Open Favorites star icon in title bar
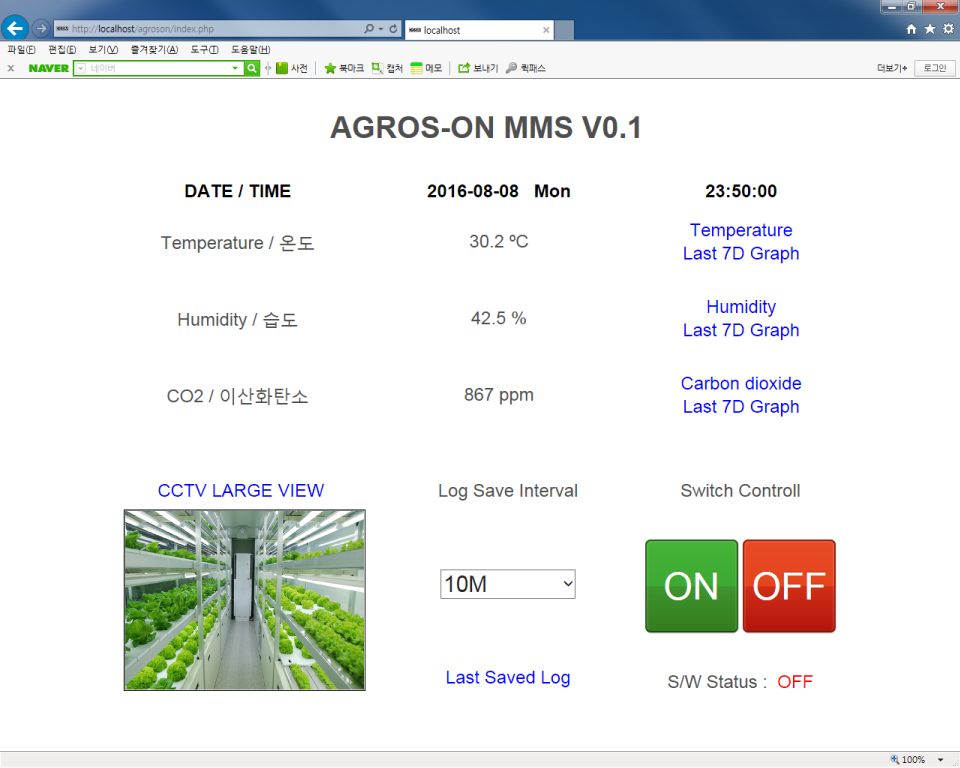 (x=929, y=30)
